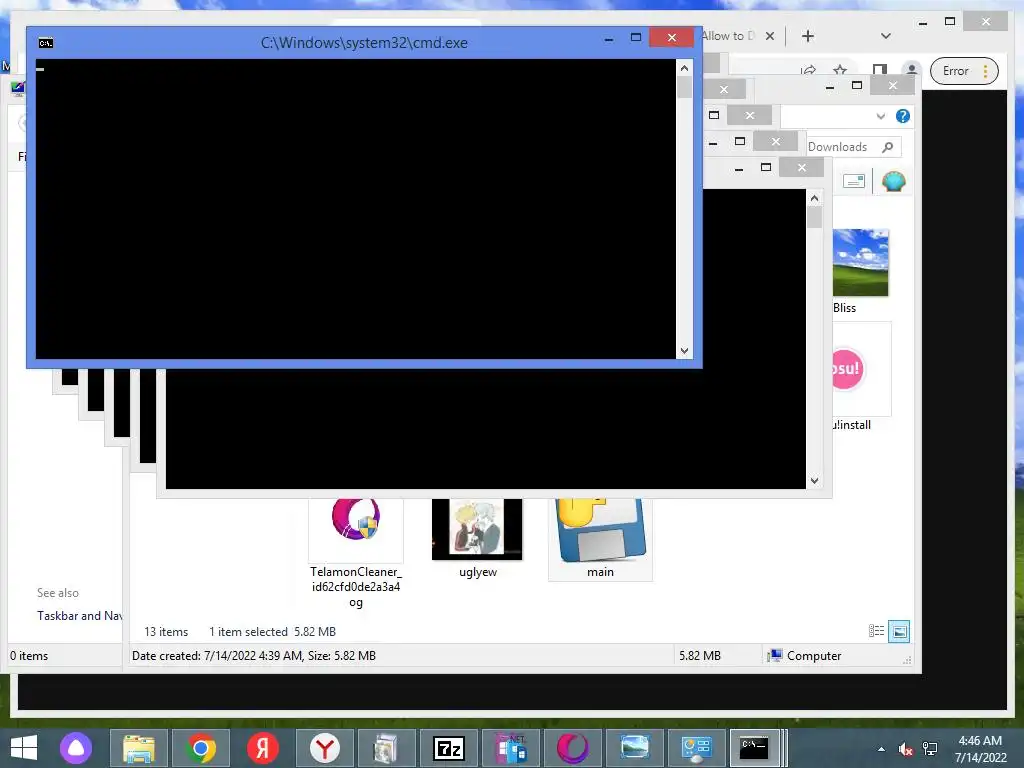1024x768 pixels.
Task: Open the photo viewer taskbar icon
Action: tap(635, 748)
